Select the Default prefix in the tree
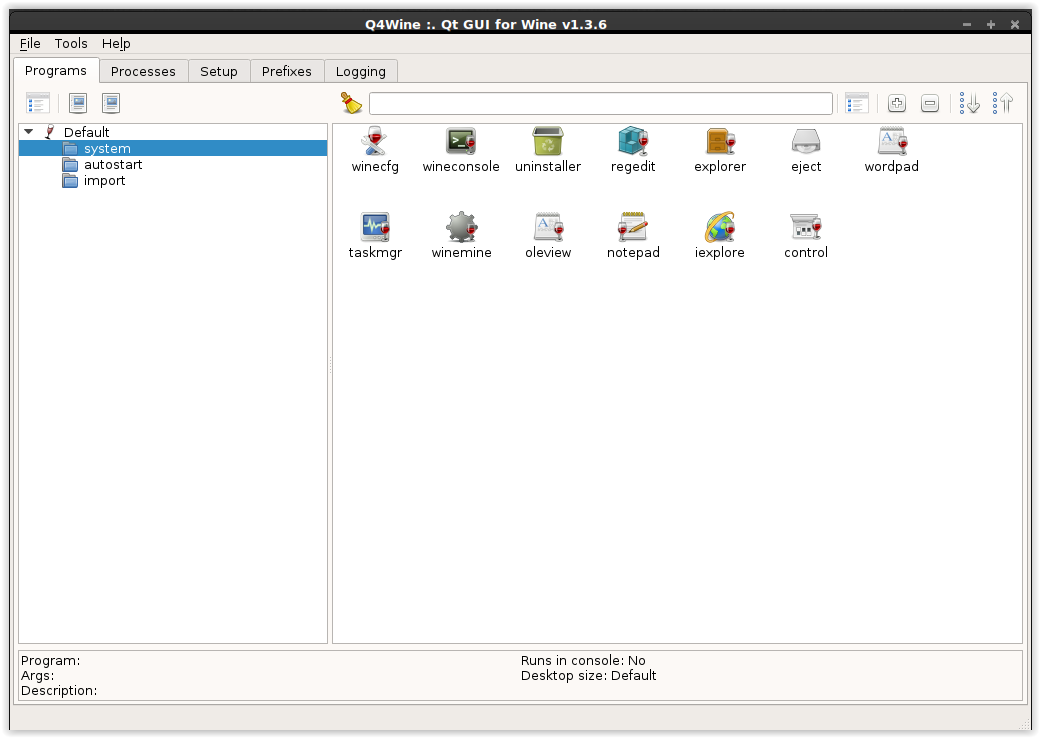1040x738 pixels. (x=86, y=132)
